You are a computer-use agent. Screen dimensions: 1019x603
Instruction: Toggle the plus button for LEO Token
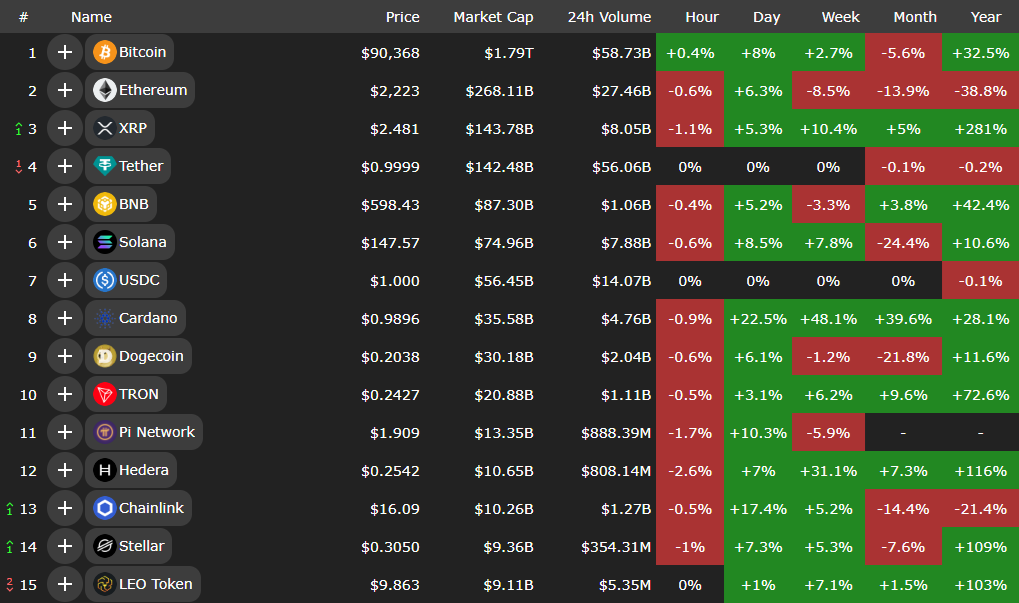[x=65, y=584]
